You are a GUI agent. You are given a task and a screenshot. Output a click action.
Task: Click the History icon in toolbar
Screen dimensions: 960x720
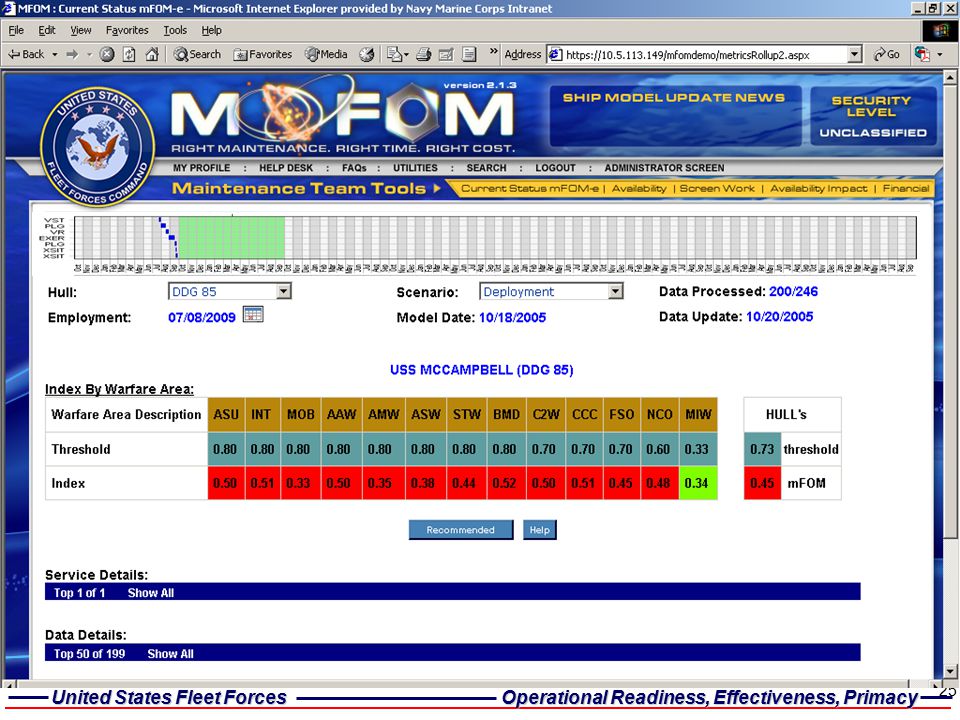367,54
